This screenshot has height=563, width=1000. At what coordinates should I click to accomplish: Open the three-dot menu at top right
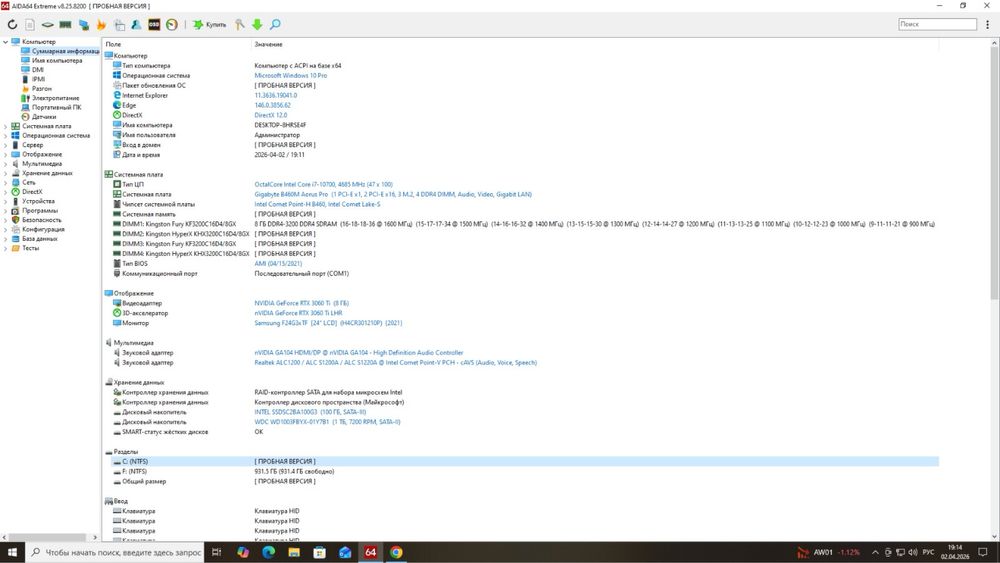pos(987,24)
